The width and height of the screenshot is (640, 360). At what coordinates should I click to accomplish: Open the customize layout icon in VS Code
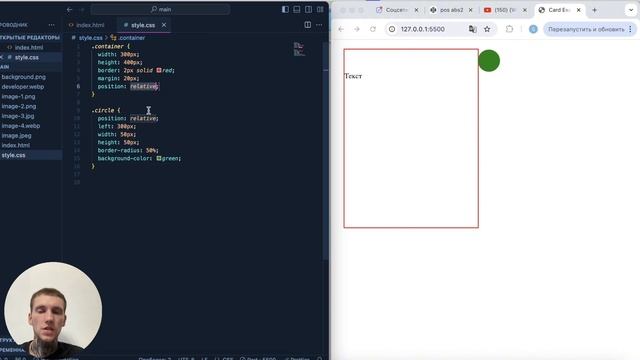320,9
